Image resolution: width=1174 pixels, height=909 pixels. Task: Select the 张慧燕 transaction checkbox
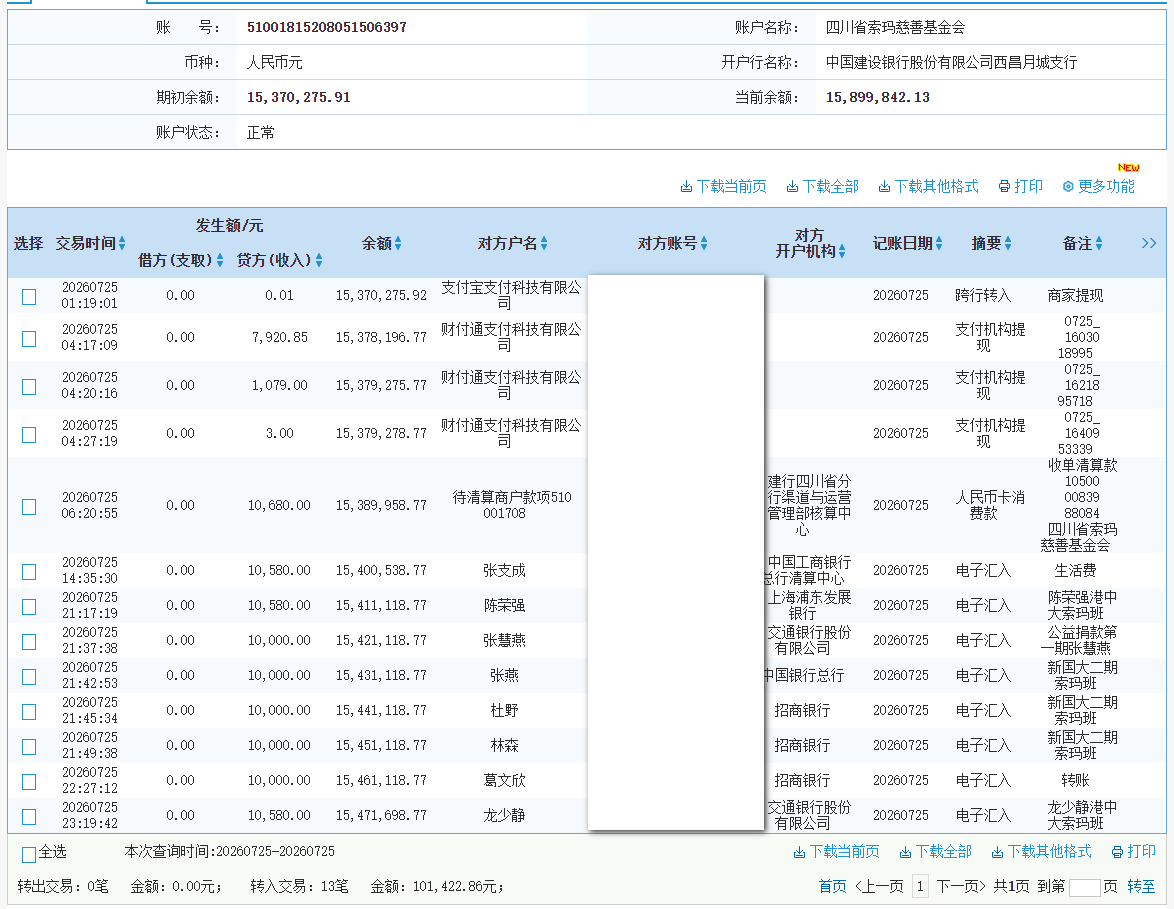pyautogui.click(x=29, y=642)
